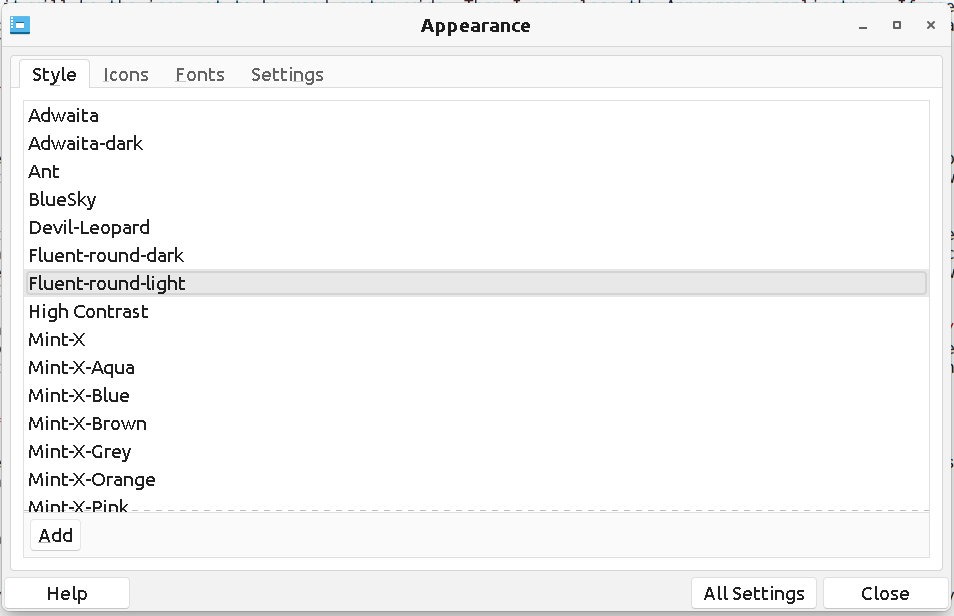954x616 pixels.
Task: Go to the Settings tab
Action: click(287, 75)
